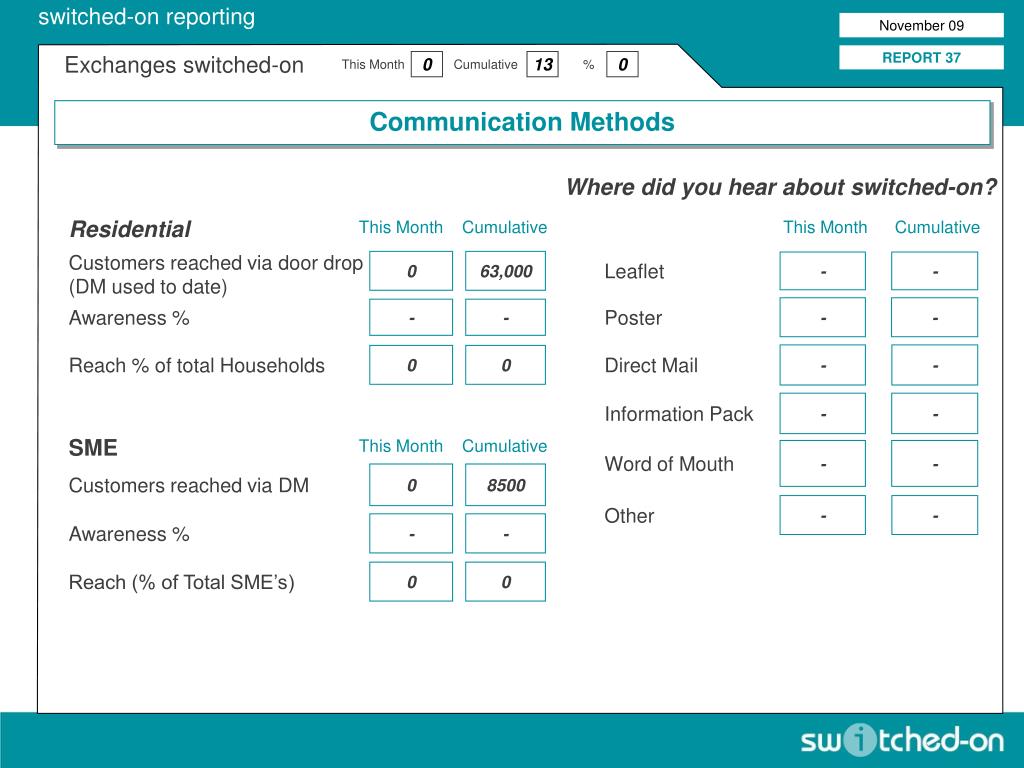Viewport: 1024px width, 768px height.
Task: Click the REPORT 37 label box
Action: pos(921,57)
